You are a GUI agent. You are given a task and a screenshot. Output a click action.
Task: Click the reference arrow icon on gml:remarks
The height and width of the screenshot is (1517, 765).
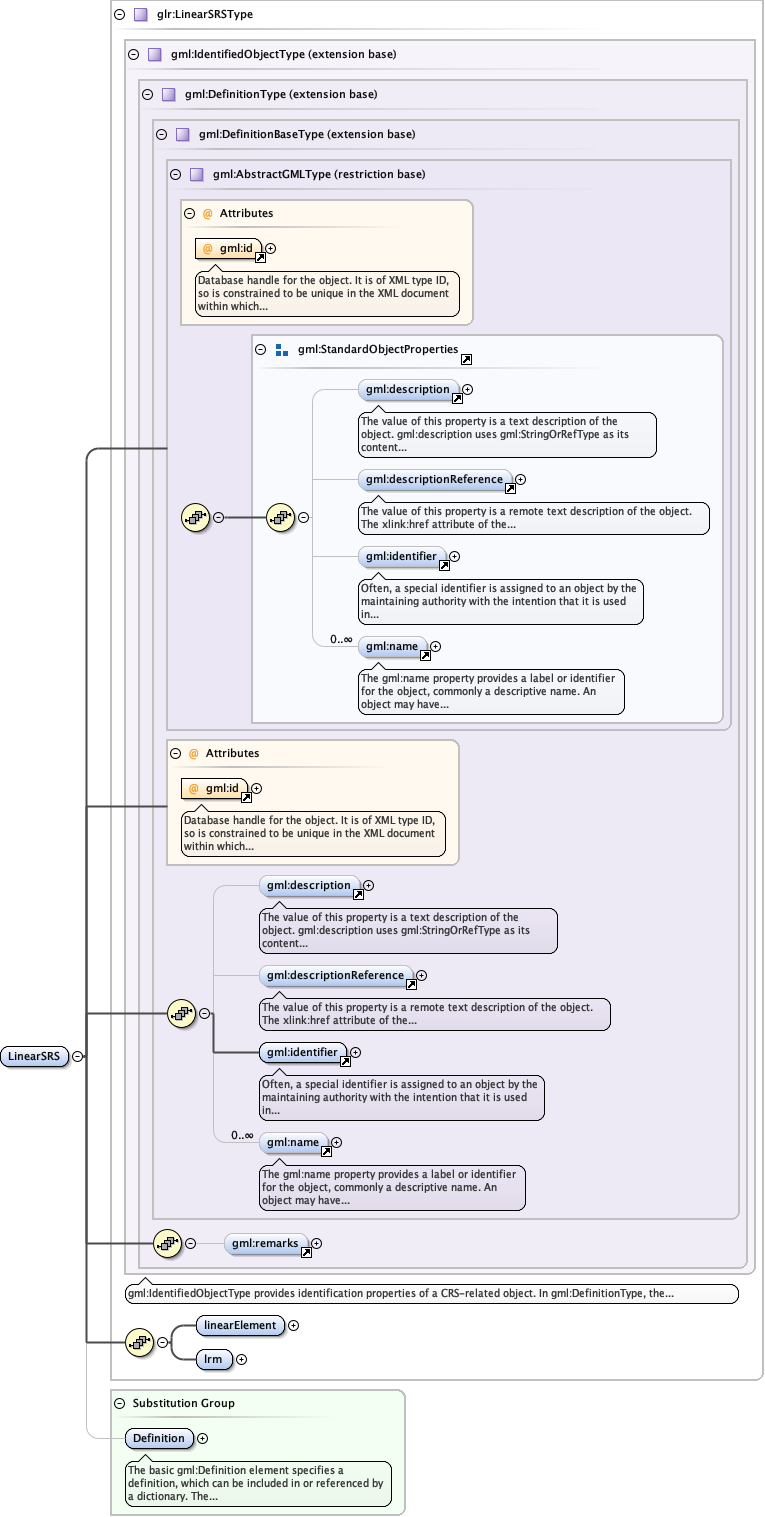click(306, 1251)
